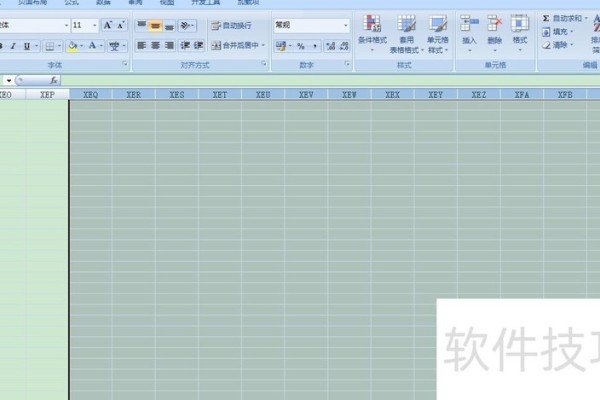Screen dimensions: 600x400
Task: Toggle italic formatting
Action: coord(13,46)
